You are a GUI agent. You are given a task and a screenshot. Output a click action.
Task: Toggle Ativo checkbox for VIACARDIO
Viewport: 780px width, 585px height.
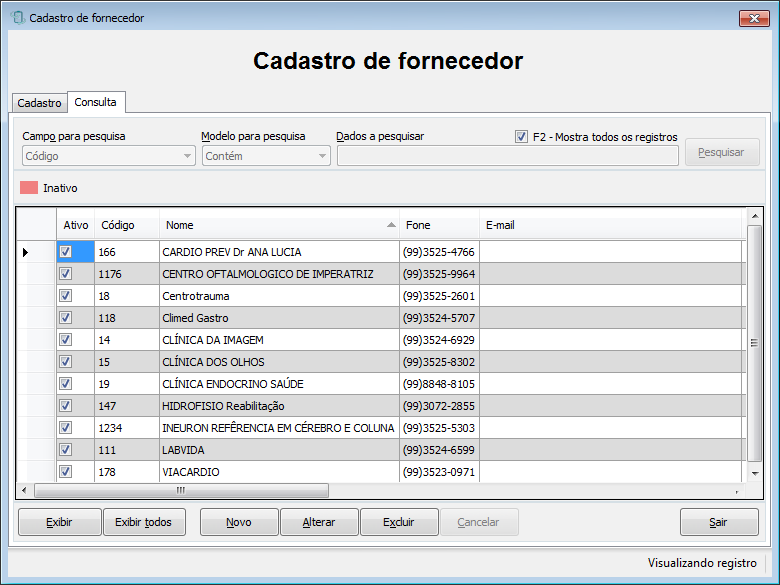[65, 472]
